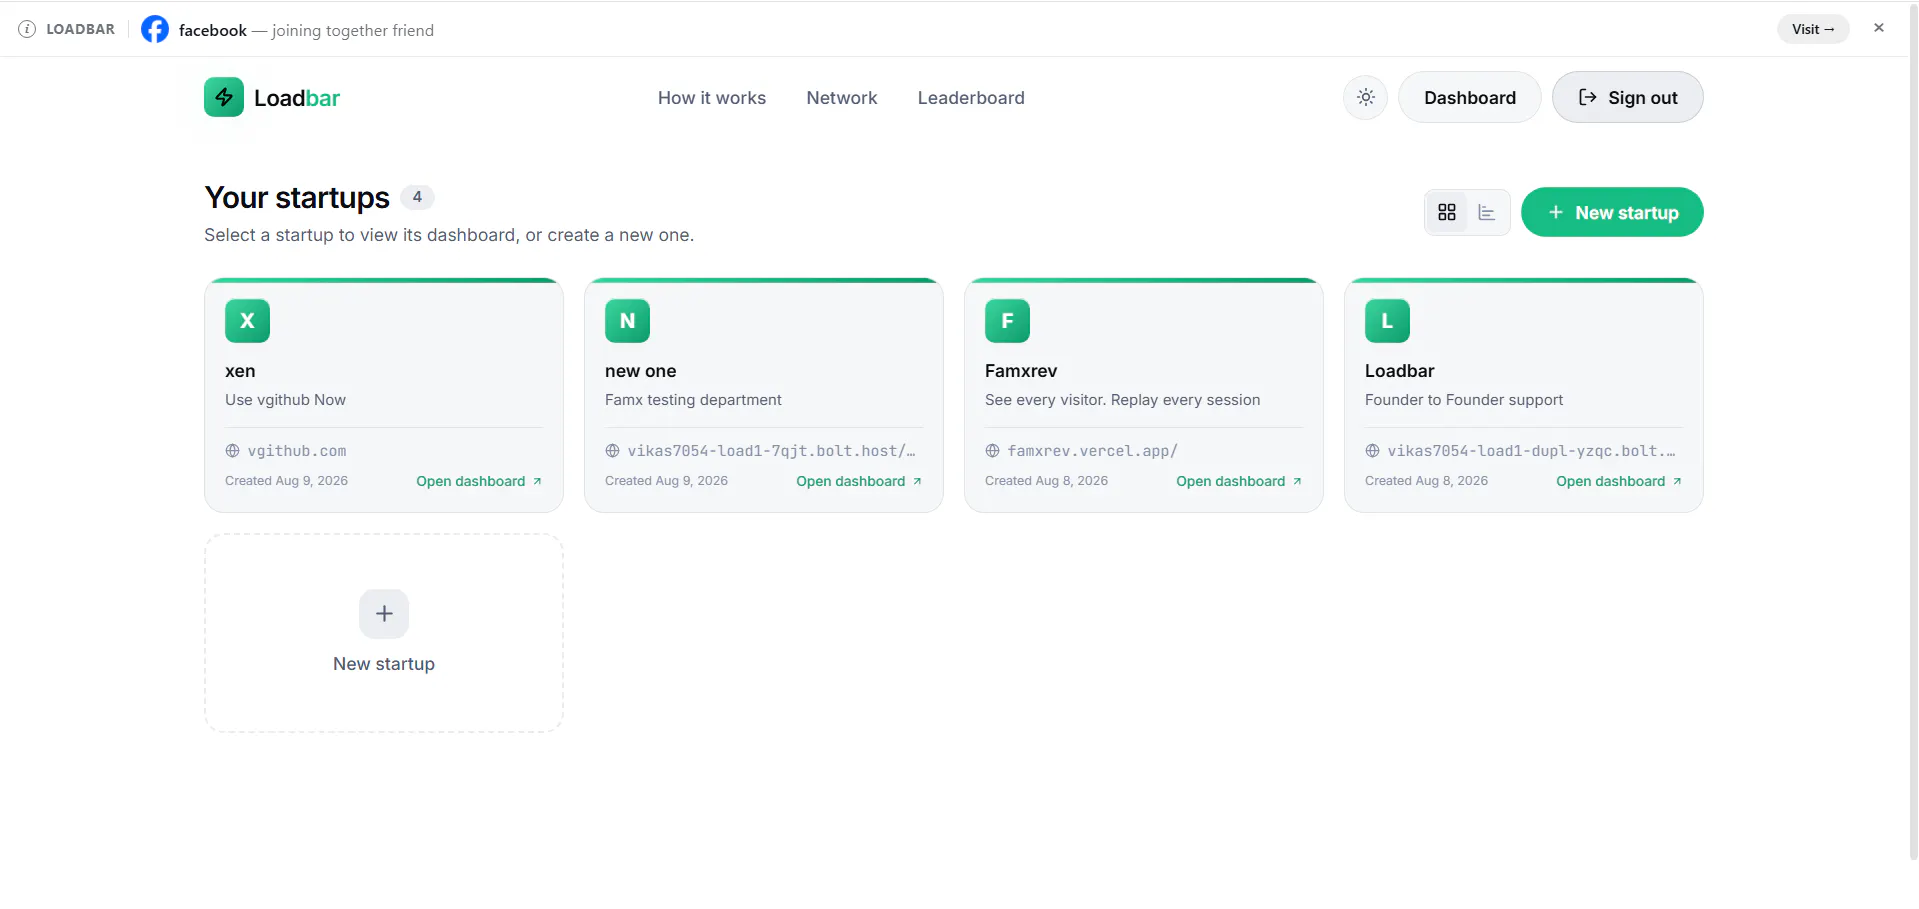Click the startups count badge showing 4
The image size is (1919, 909).
[x=417, y=197]
